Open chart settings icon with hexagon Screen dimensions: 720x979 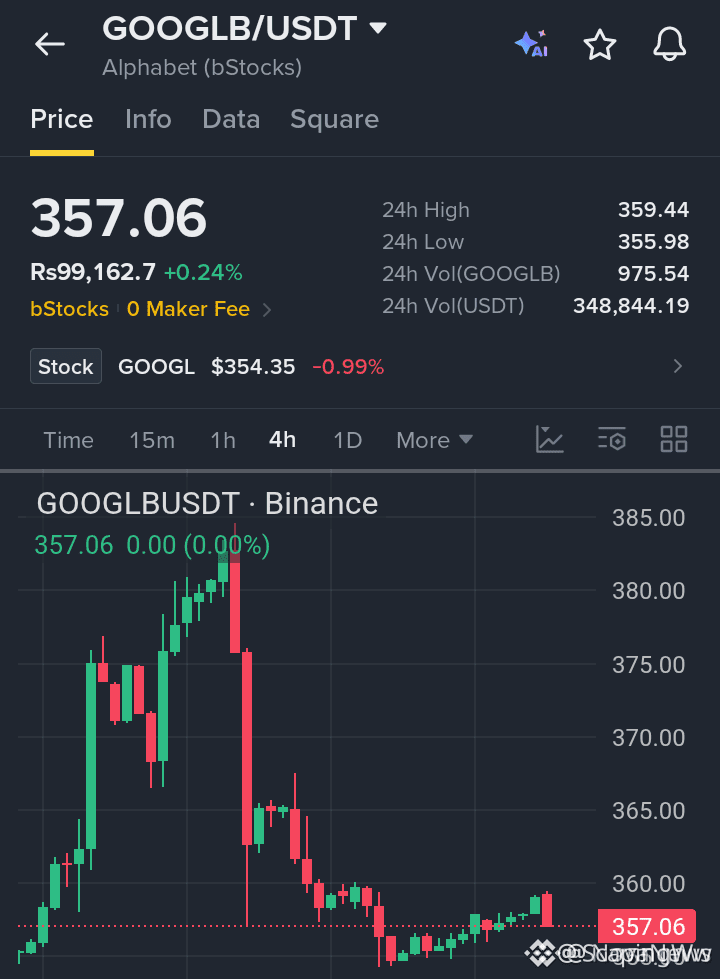coord(611,439)
